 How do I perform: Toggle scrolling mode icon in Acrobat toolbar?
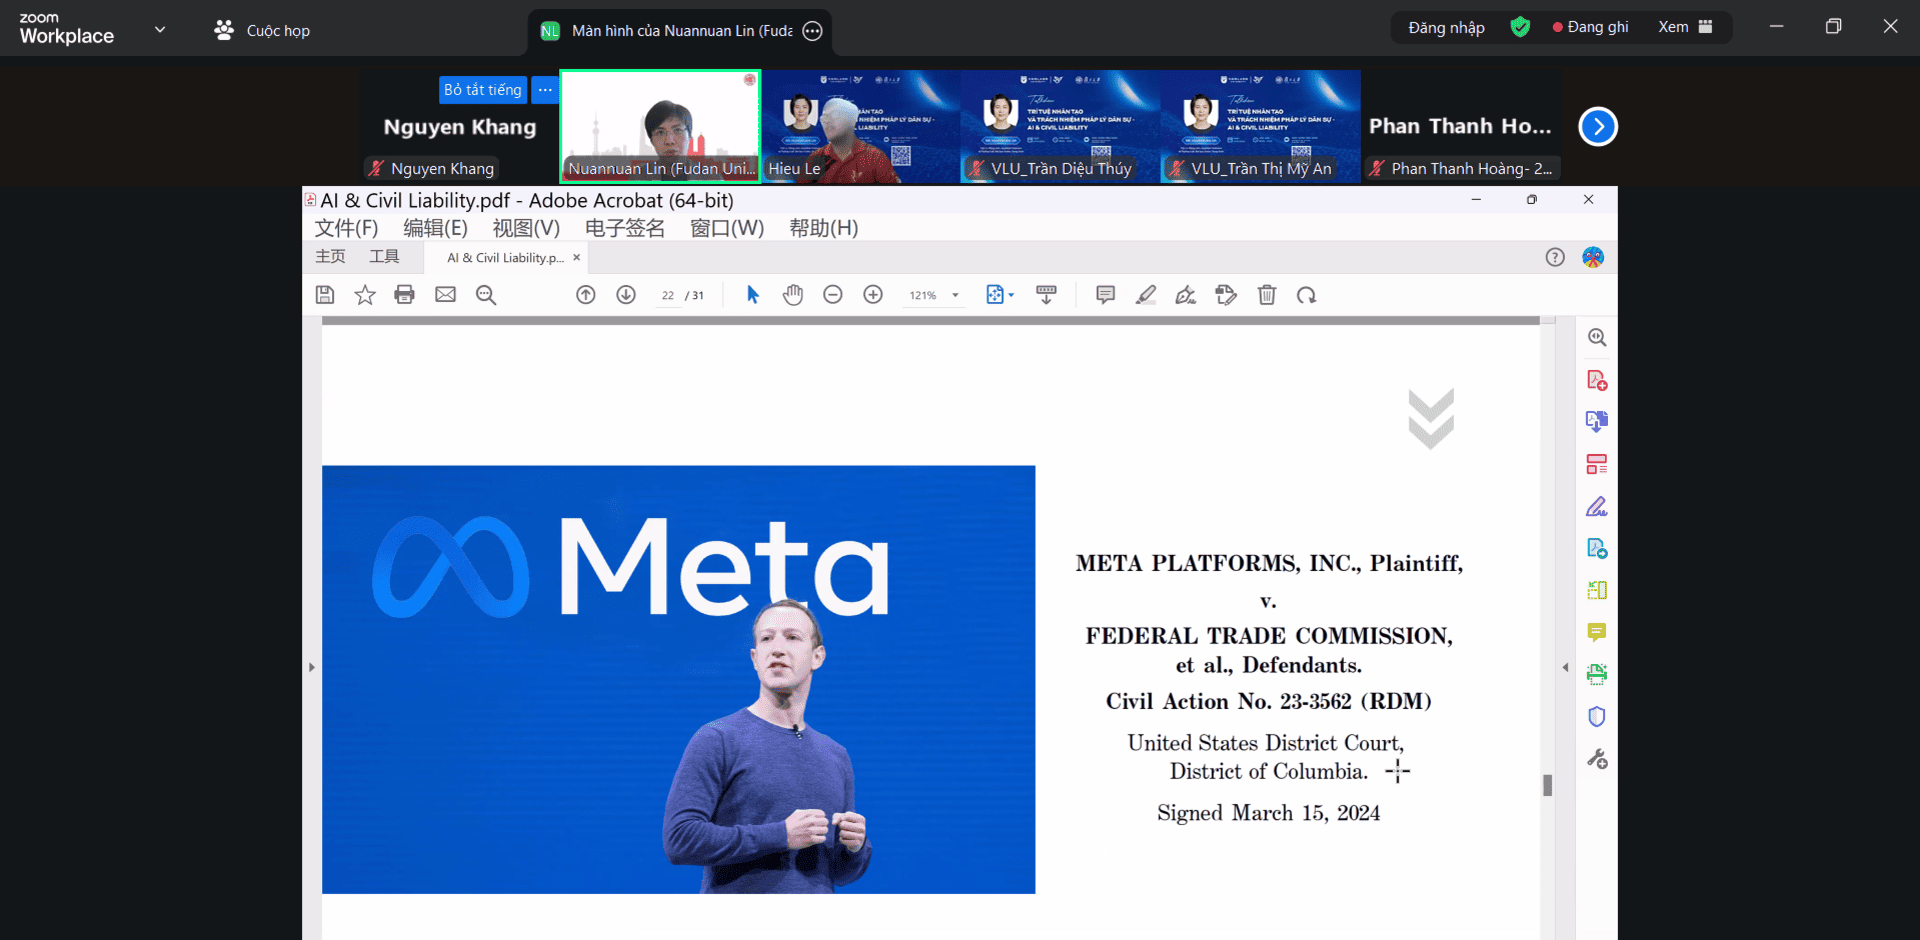click(1046, 295)
